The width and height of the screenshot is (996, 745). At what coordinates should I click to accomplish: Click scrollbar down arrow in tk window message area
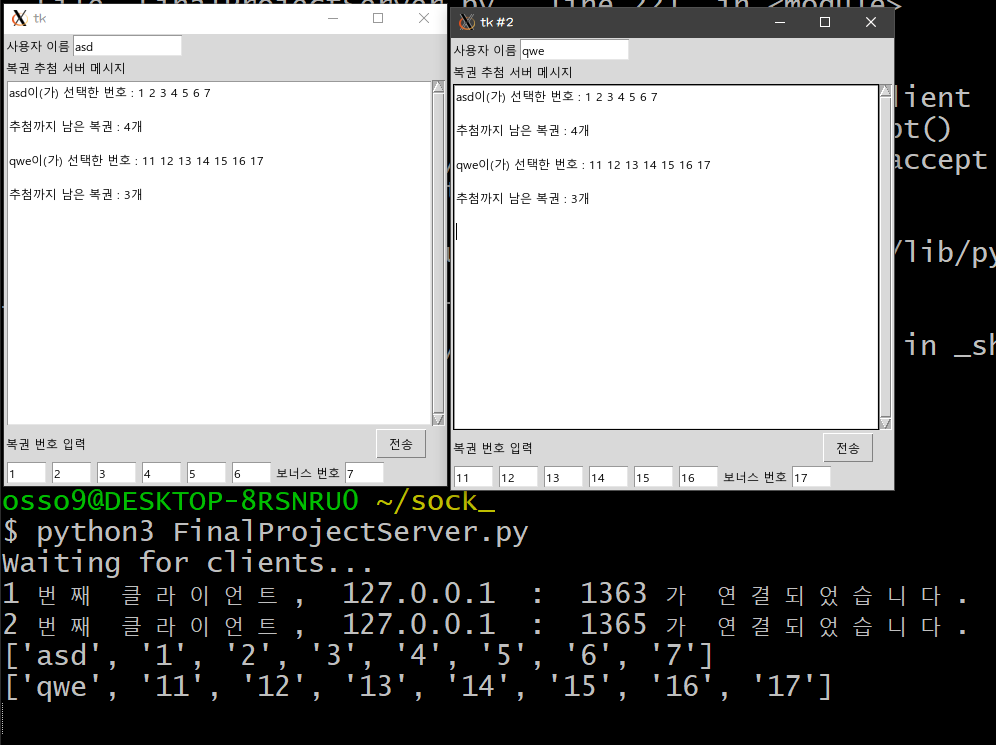point(438,419)
